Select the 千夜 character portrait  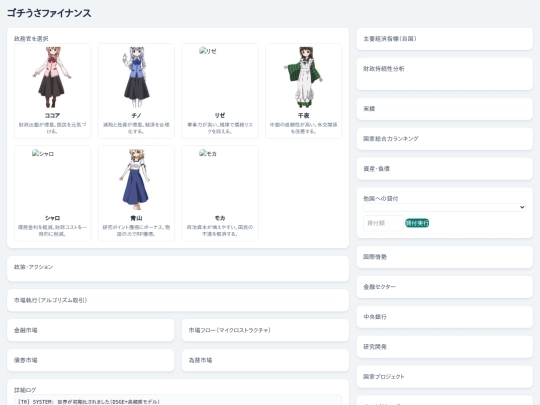[x=303, y=77]
